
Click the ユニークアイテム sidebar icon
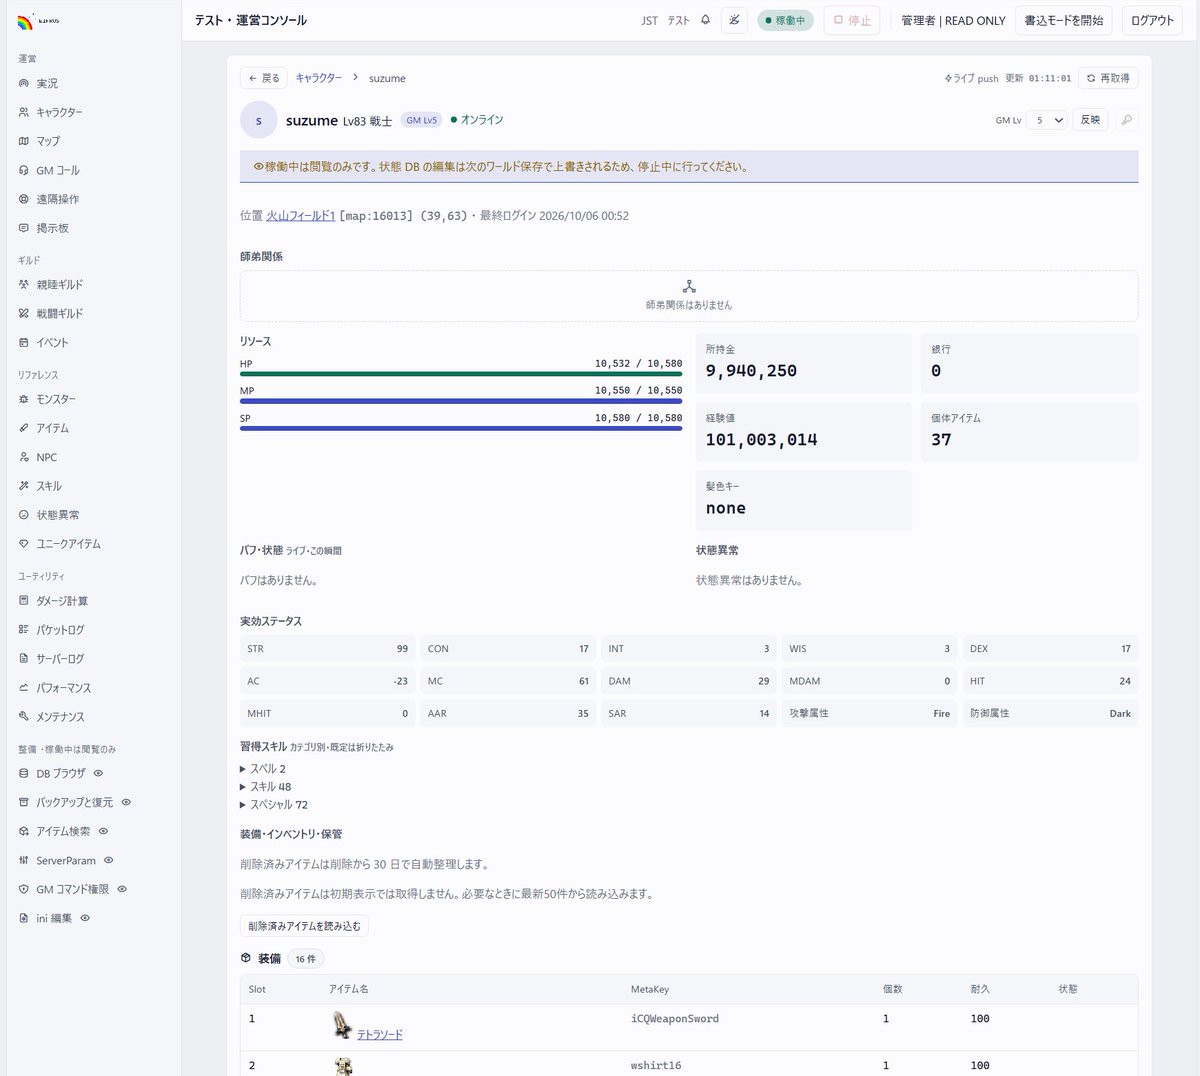[x=24, y=544]
